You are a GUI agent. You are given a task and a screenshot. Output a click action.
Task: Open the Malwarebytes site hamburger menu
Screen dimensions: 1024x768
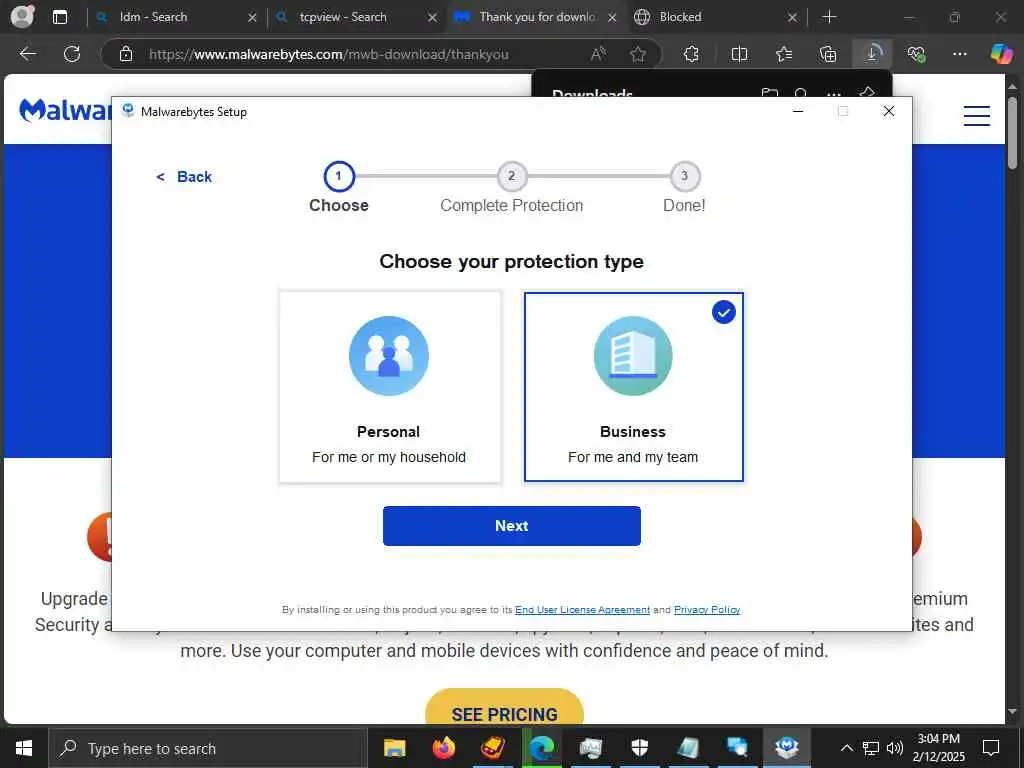[x=976, y=116]
